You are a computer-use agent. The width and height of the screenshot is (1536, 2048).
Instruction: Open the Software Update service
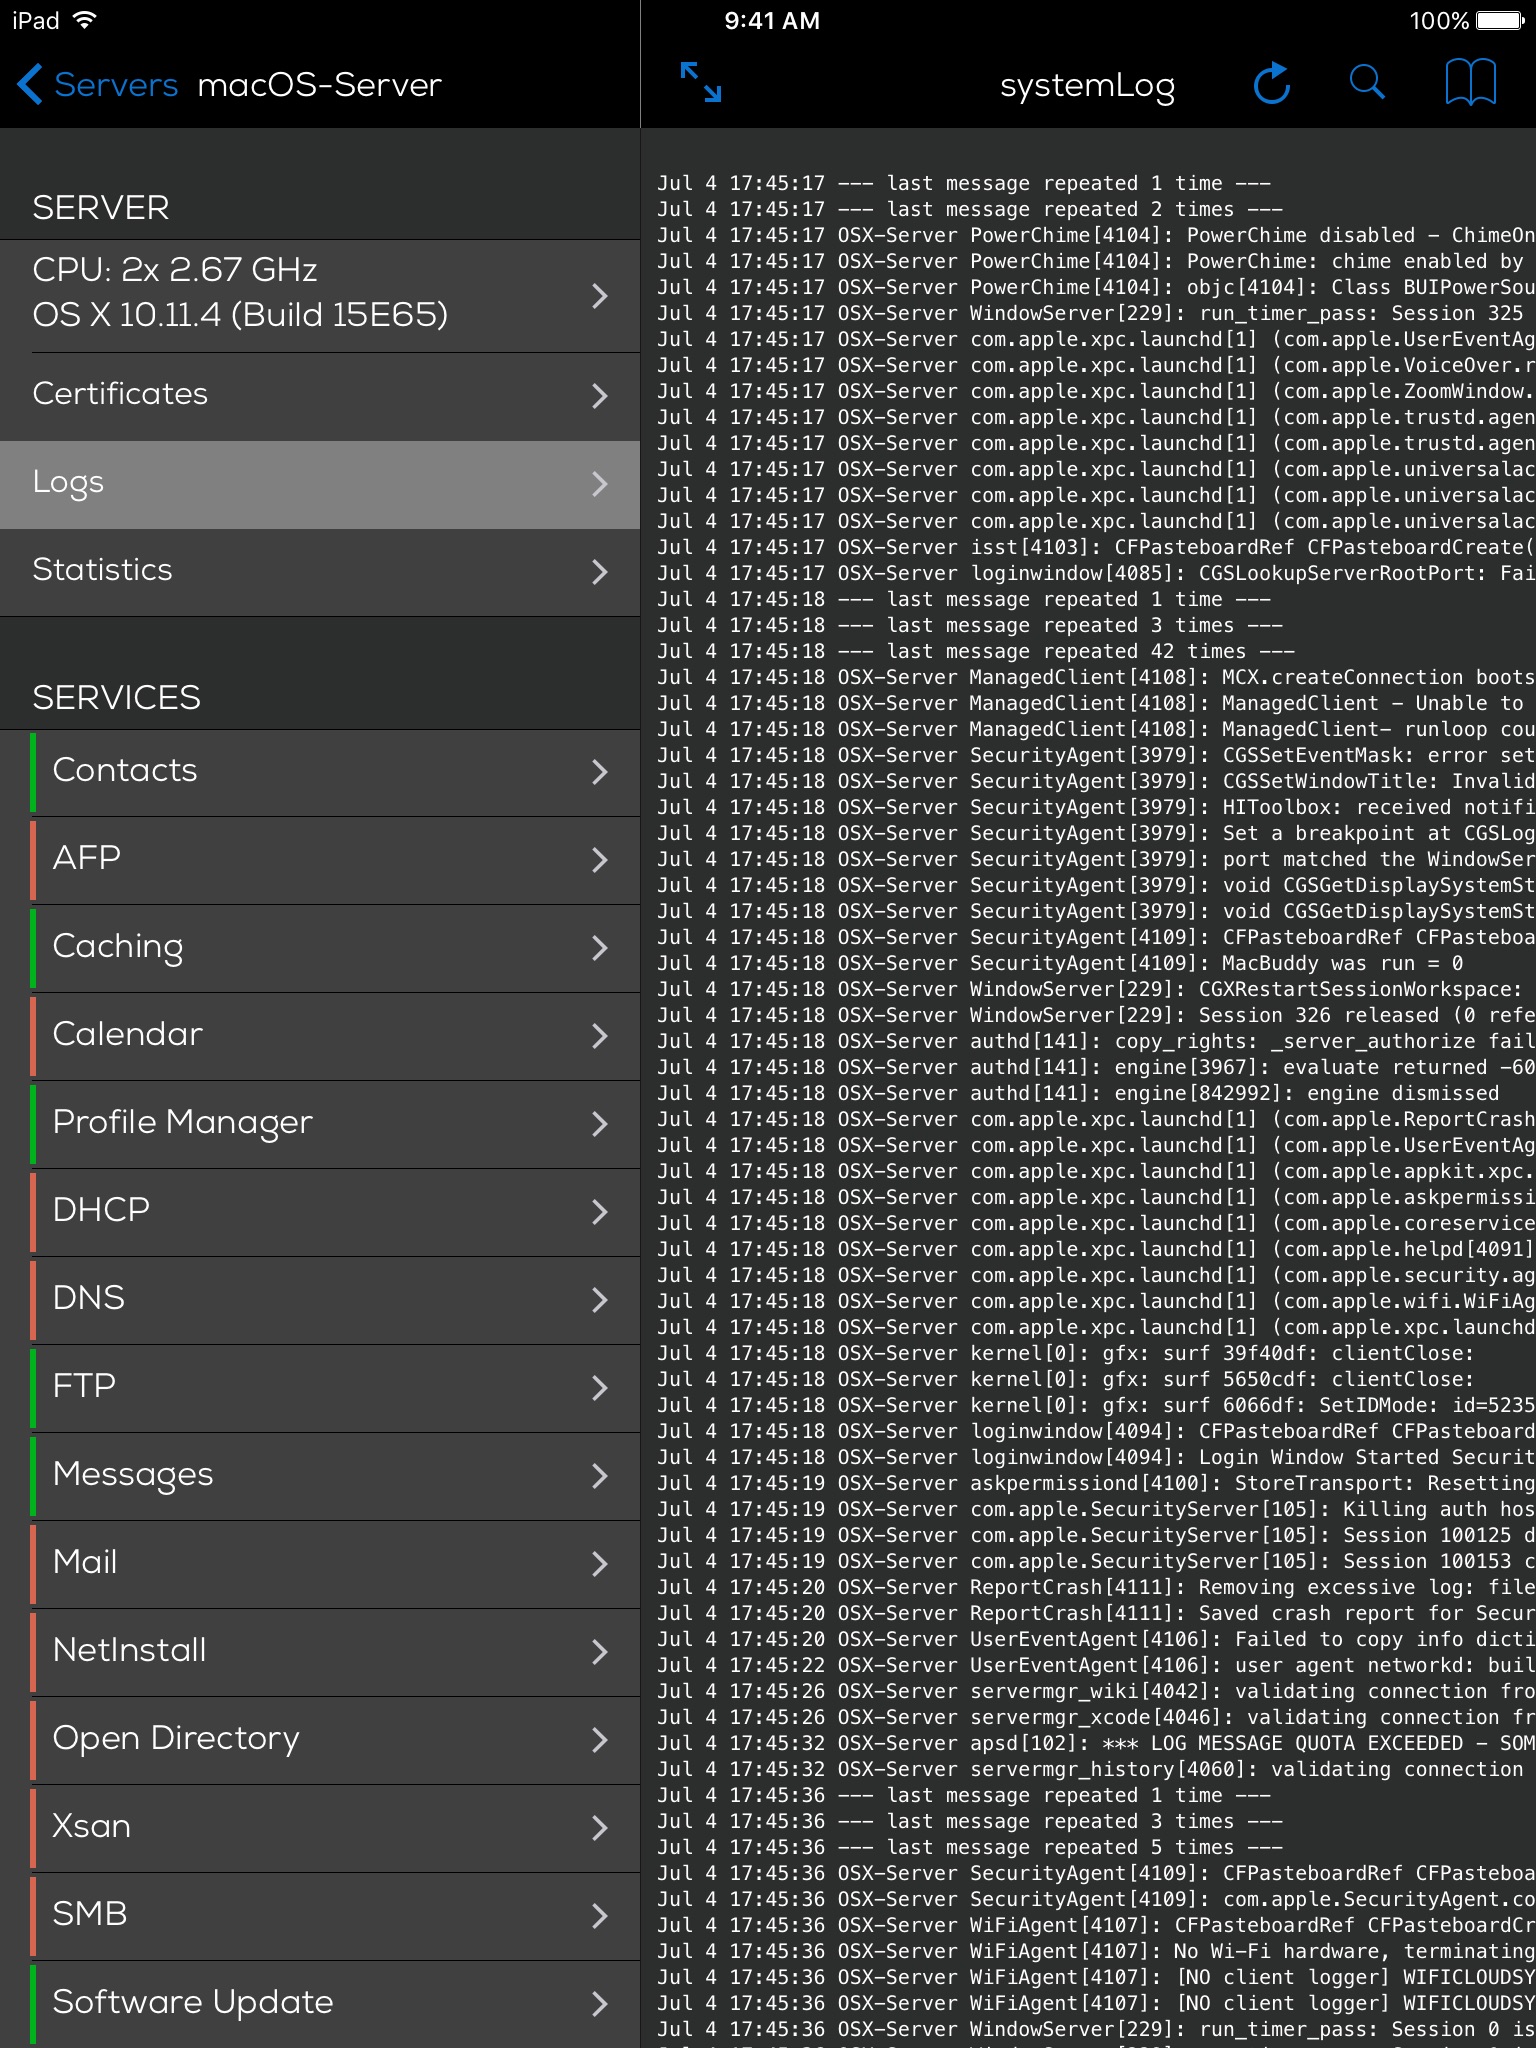tap(320, 2003)
